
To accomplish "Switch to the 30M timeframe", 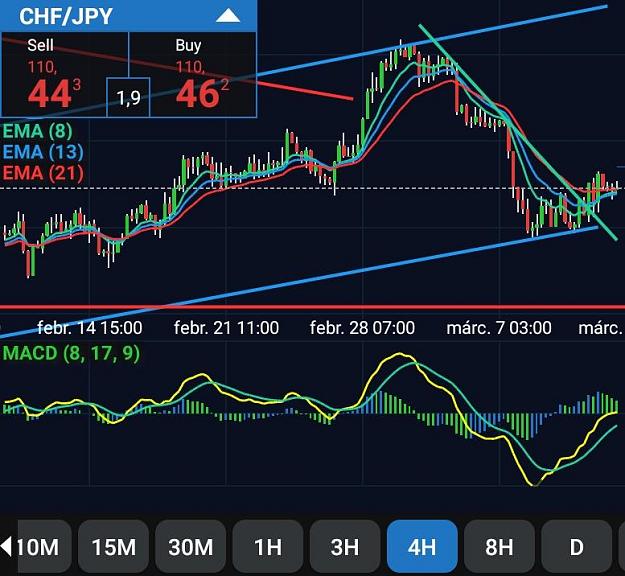I will [191, 547].
